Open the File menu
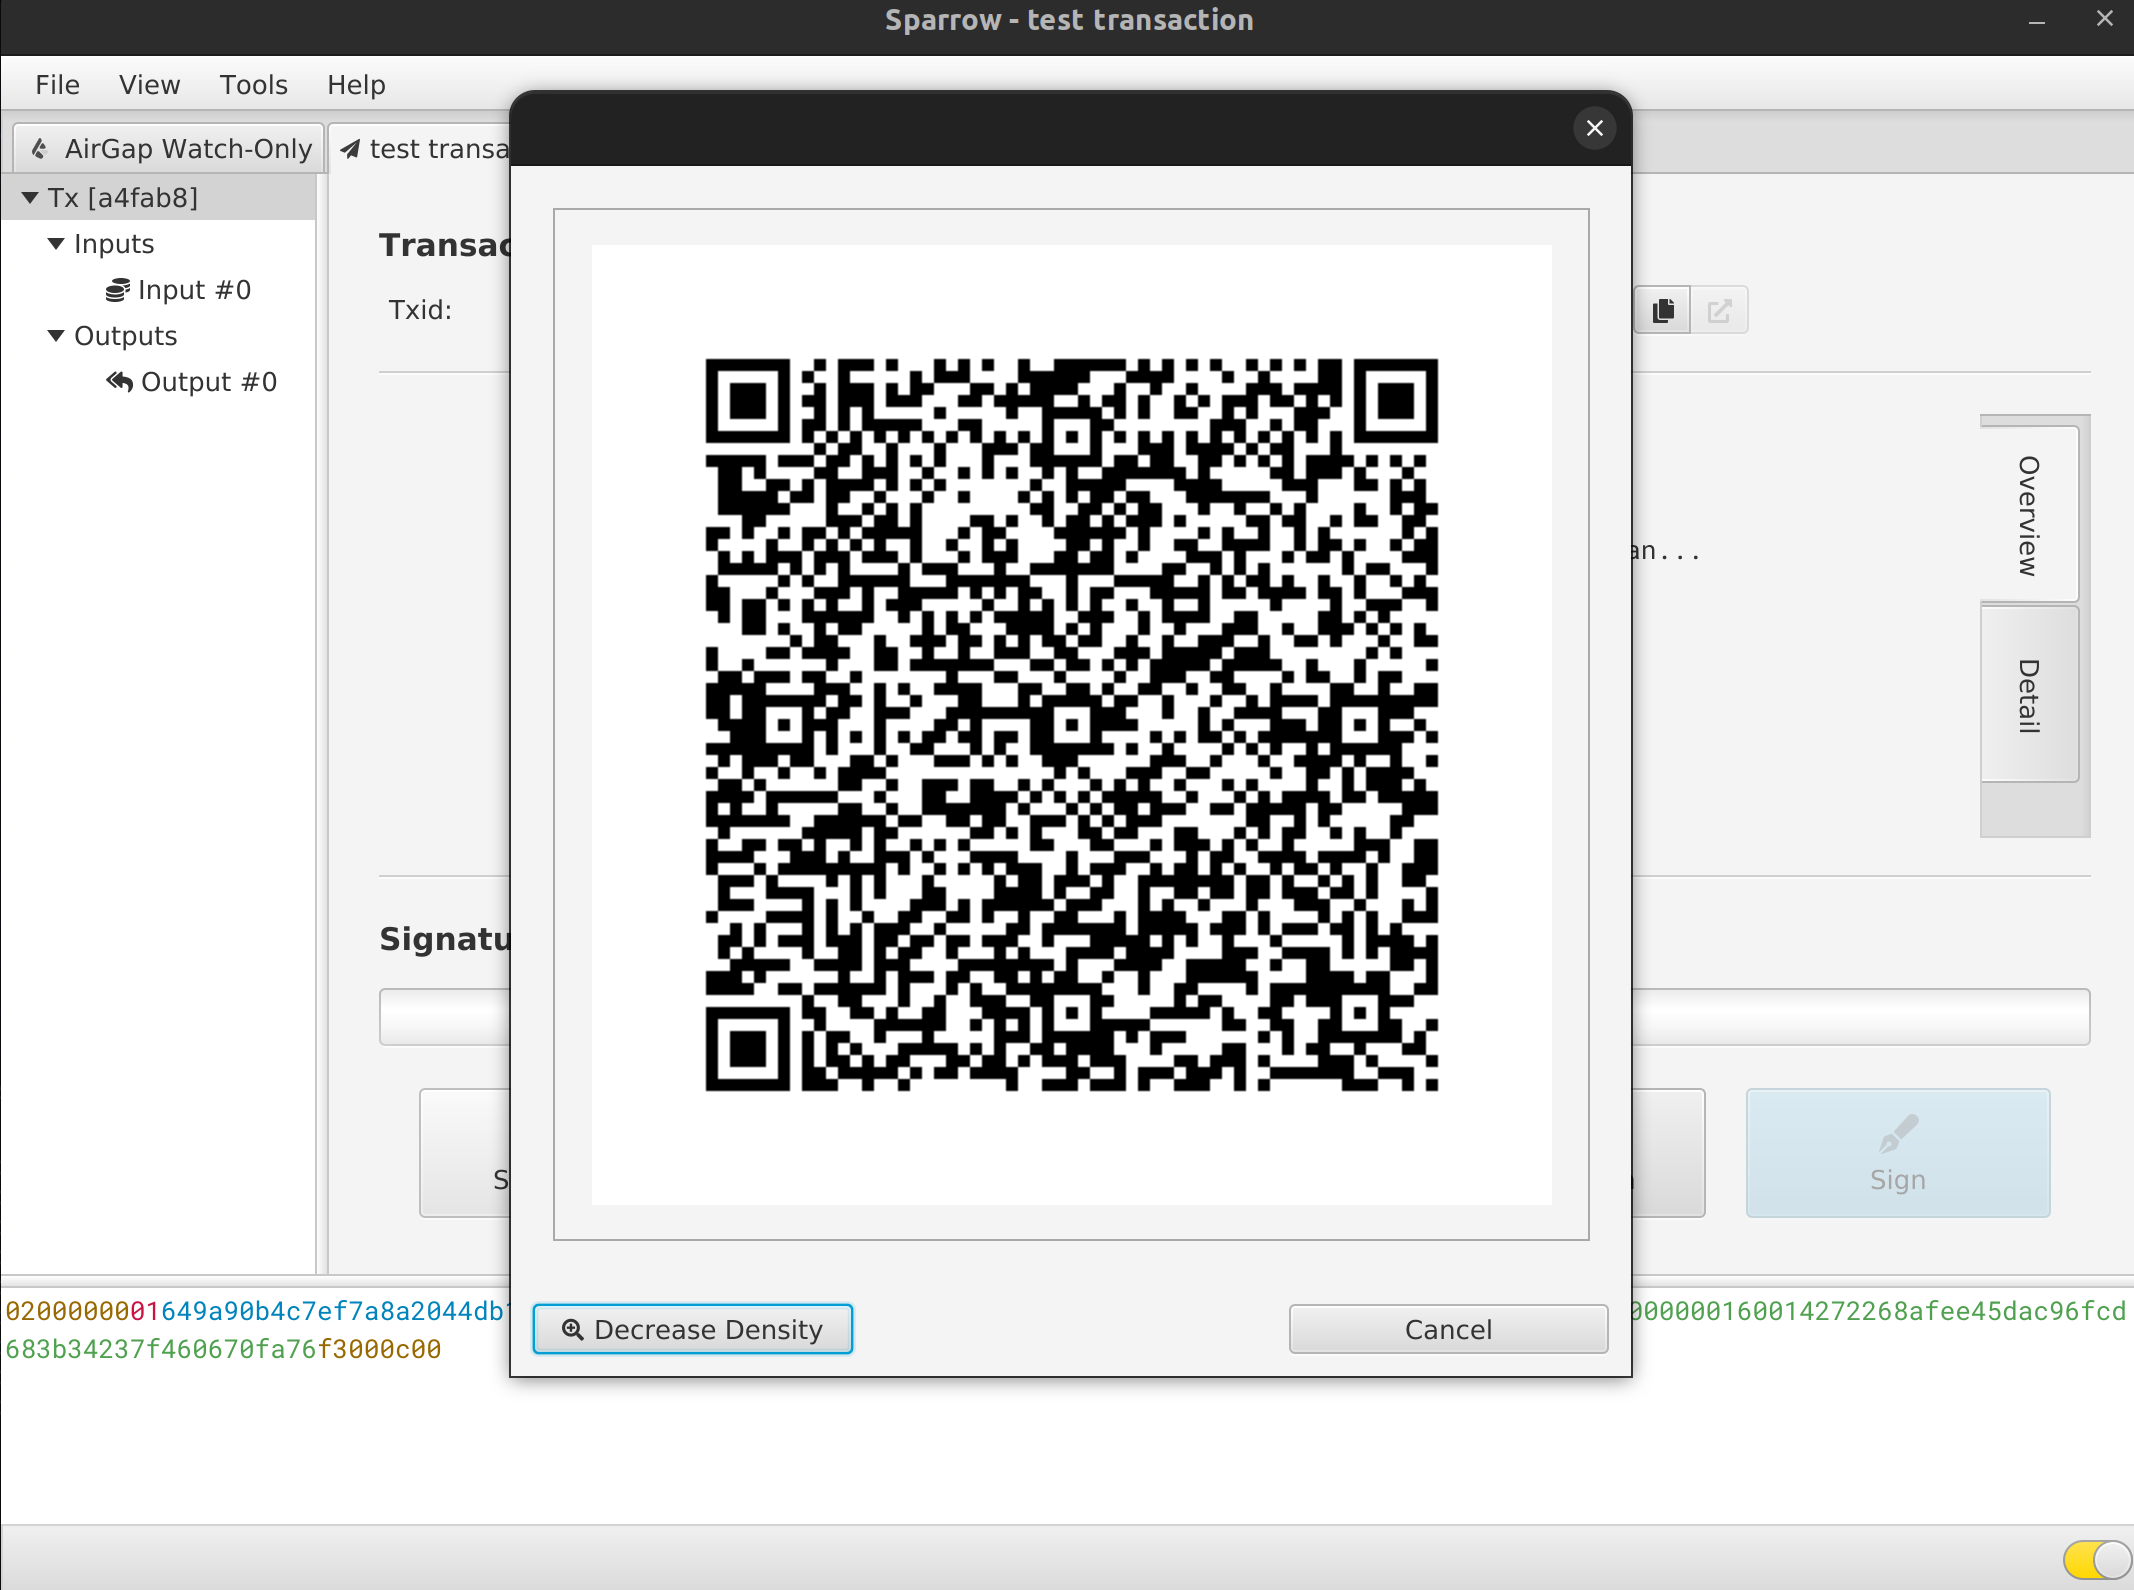Viewport: 2134px width, 1590px height. (x=57, y=85)
